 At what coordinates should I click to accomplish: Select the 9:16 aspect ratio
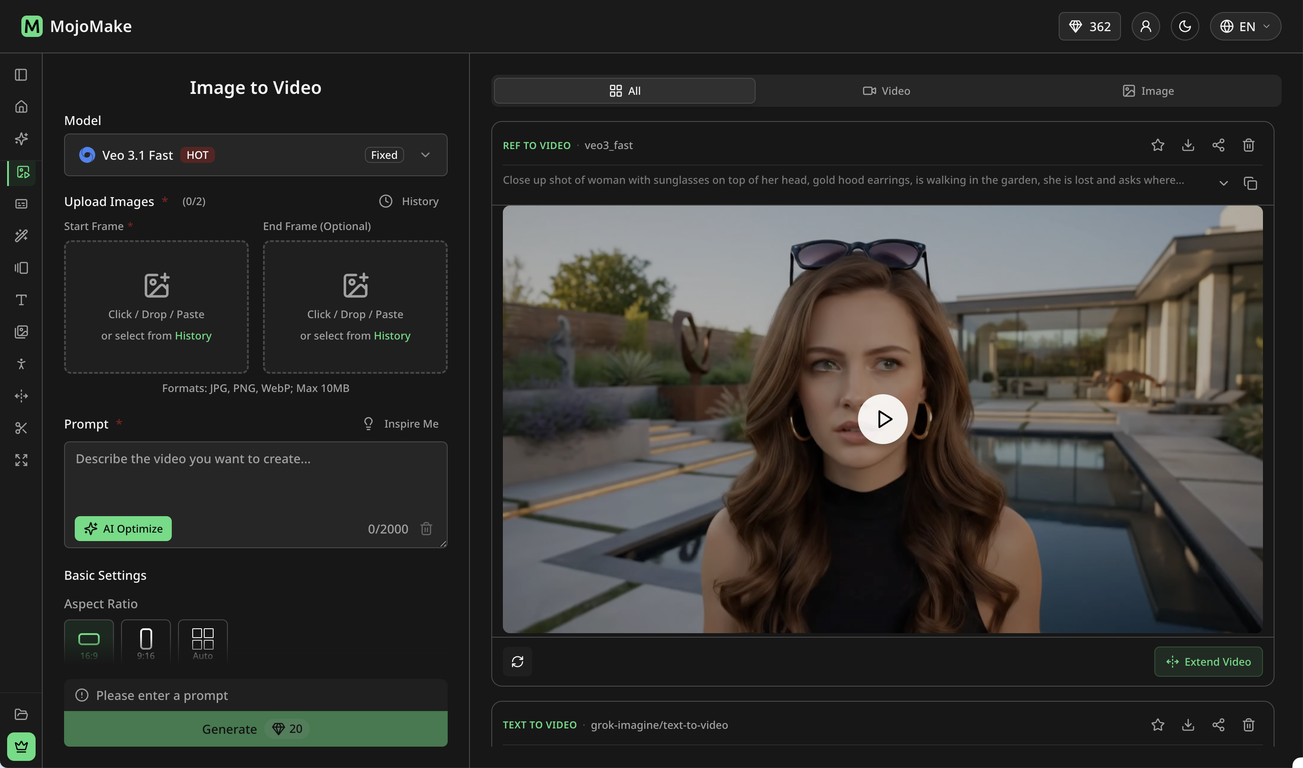pos(146,641)
